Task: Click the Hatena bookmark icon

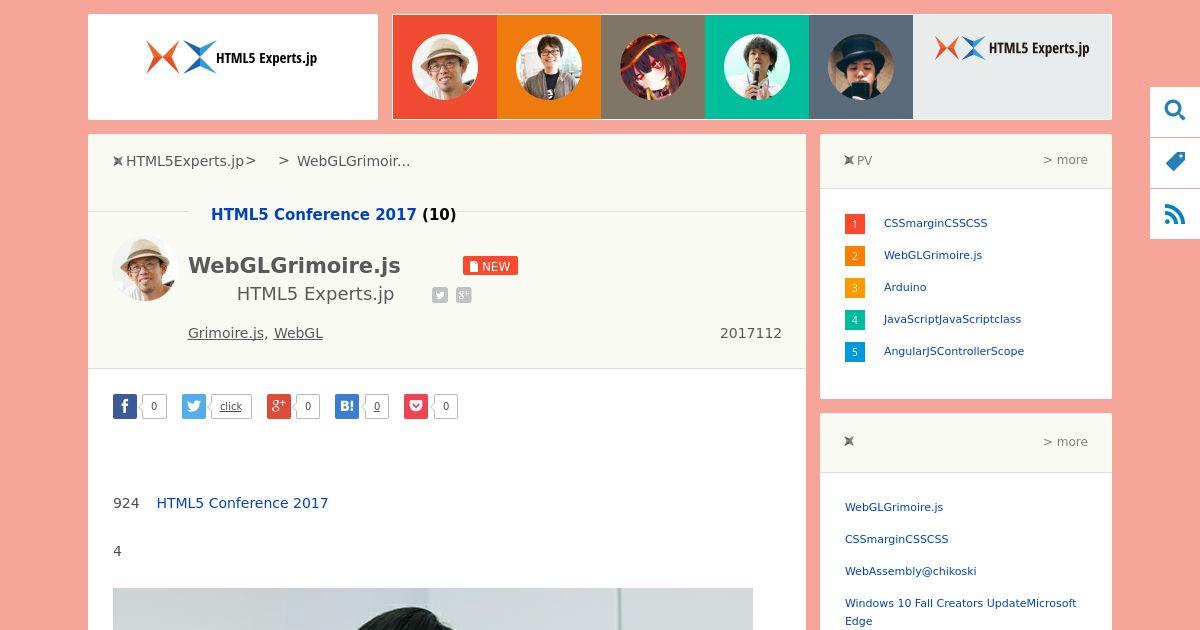Action: click(x=347, y=406)
